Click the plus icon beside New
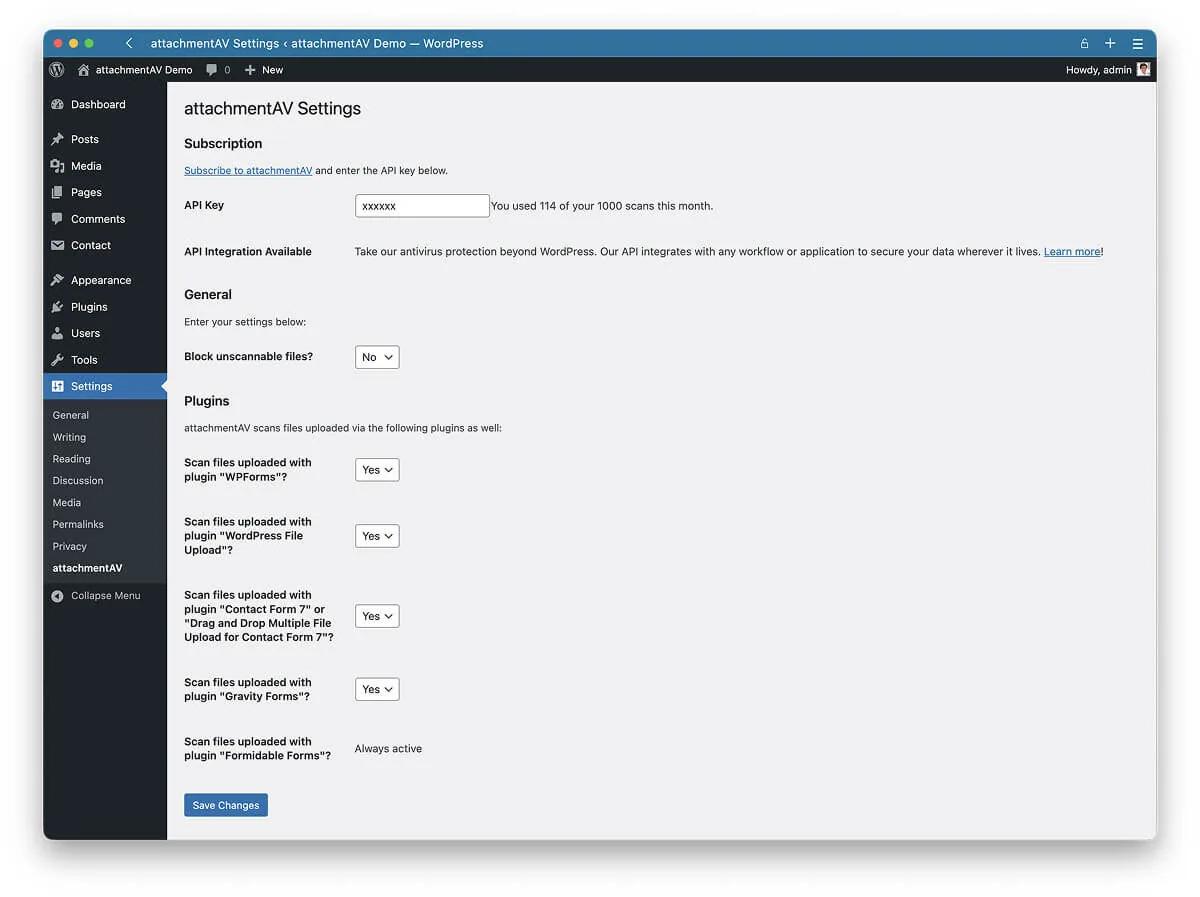 tap(250, 70)
